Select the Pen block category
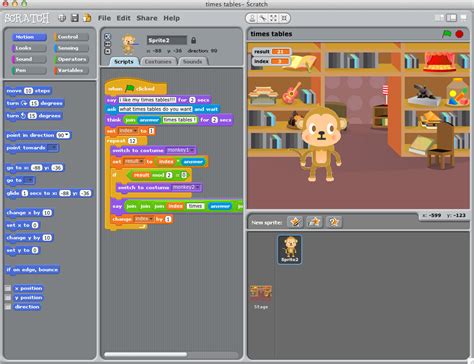The image size is (474, 364). pyautogui.click(x=29, y=70)
